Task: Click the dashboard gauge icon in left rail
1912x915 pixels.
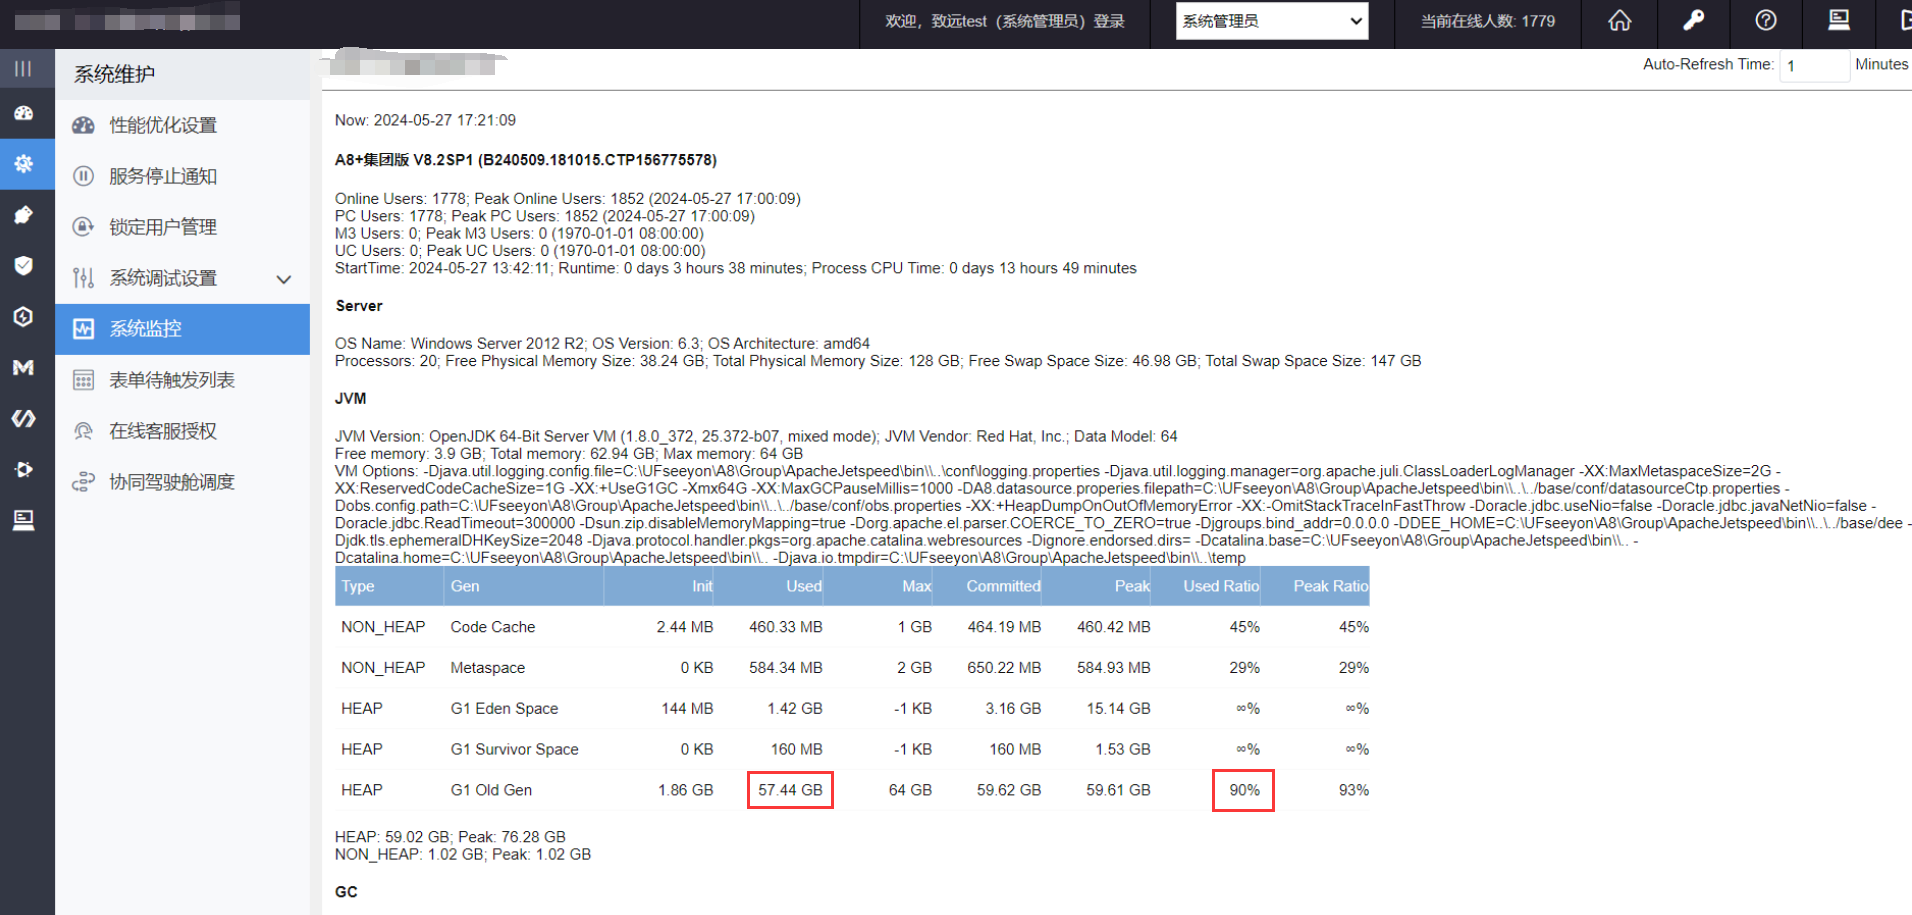Action: point(24,113)
